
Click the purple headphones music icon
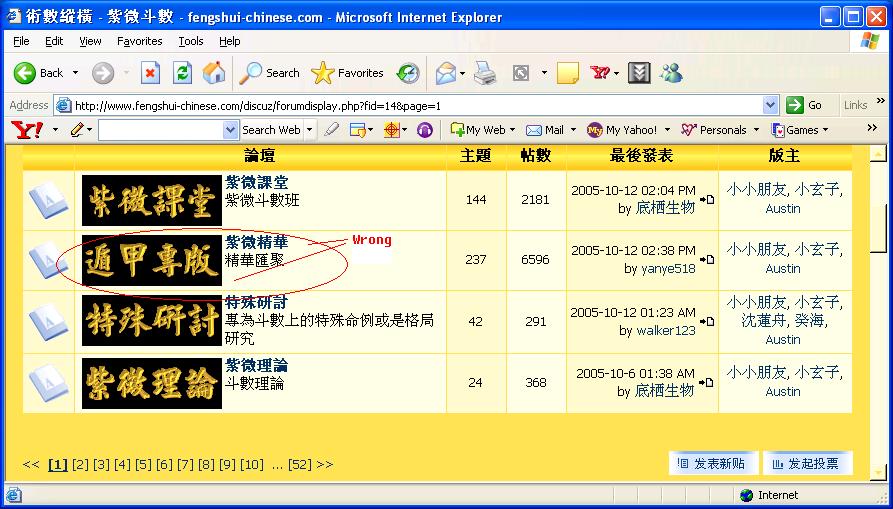(425, 130)
